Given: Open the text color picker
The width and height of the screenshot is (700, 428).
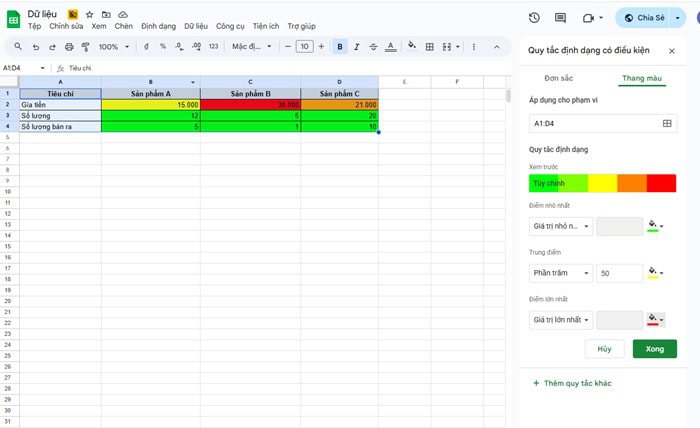Looking at the screenshot, I should point(391,46).
